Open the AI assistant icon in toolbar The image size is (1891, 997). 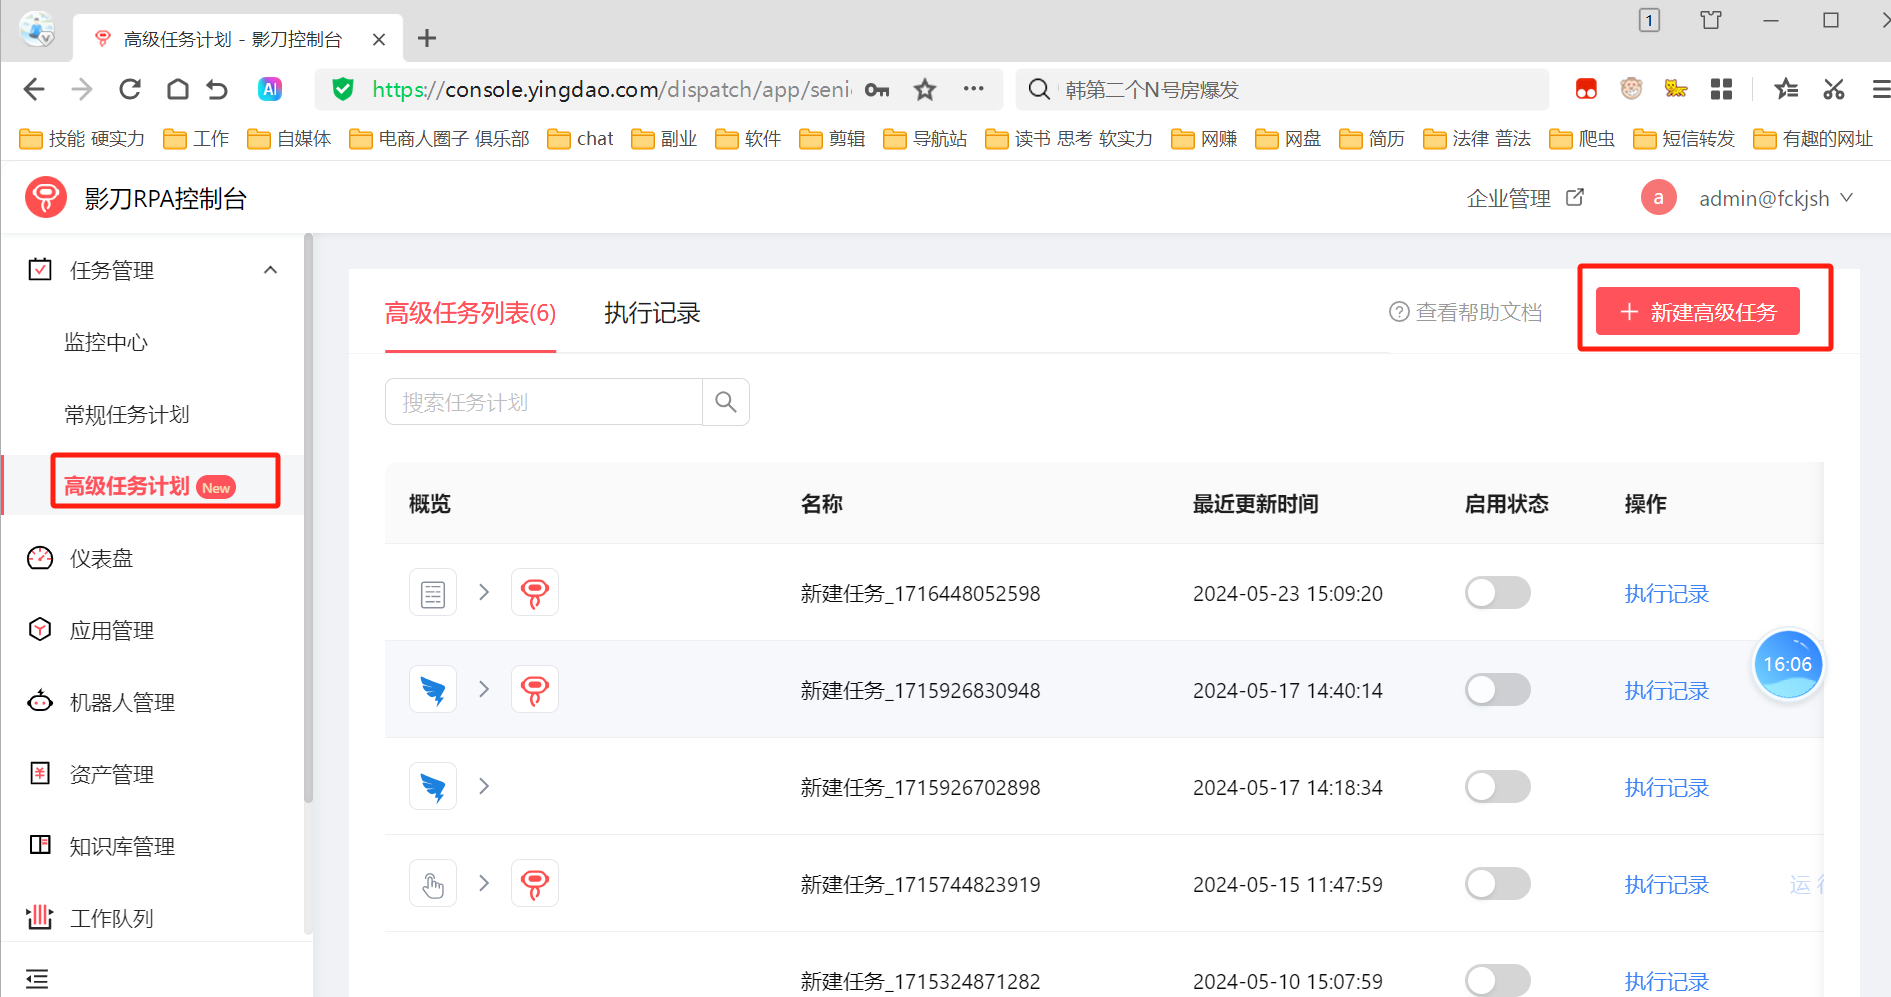[x=270, y=90]
